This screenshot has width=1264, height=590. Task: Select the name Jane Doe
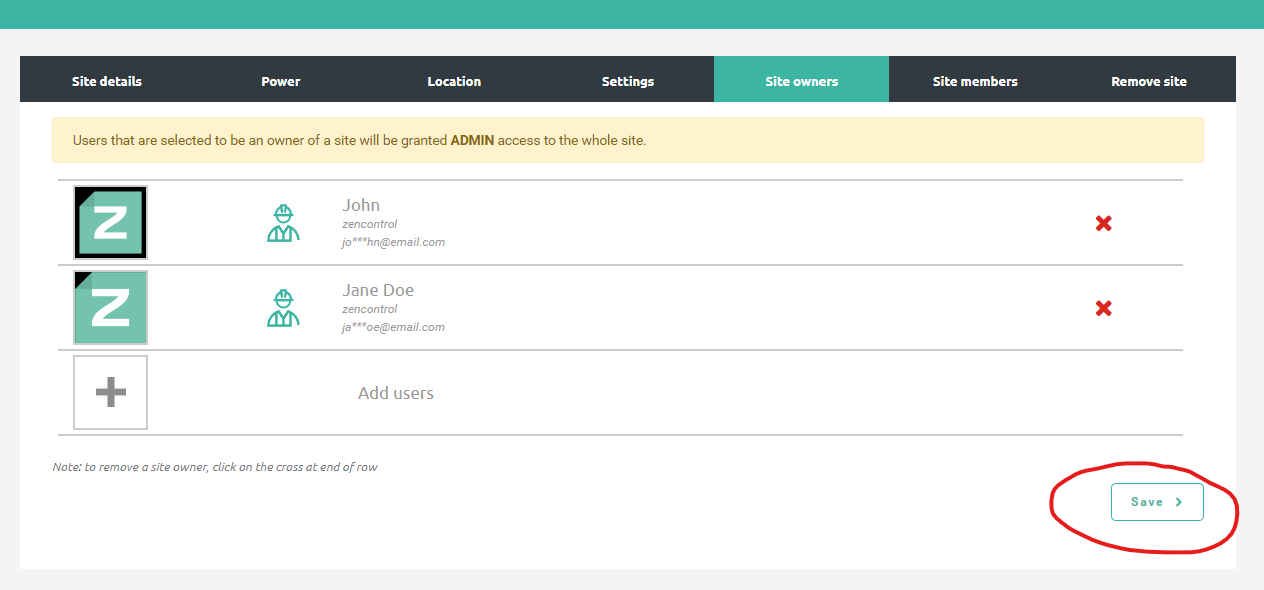[x=378, y=290]
